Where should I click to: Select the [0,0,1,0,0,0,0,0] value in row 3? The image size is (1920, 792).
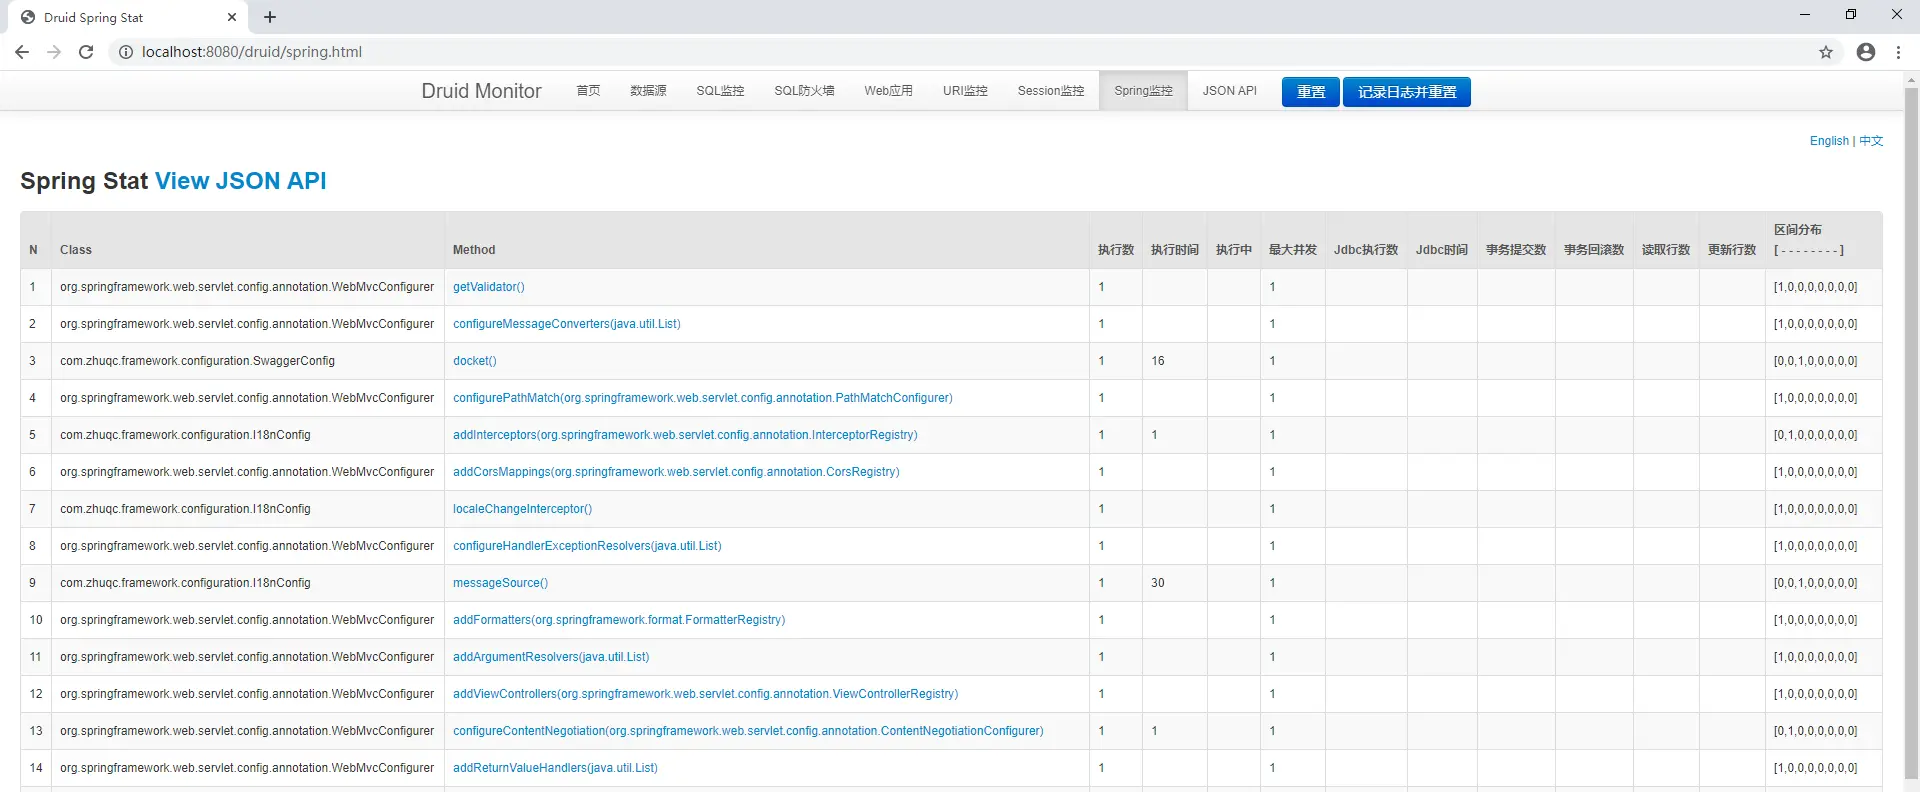coord(1816,361)
